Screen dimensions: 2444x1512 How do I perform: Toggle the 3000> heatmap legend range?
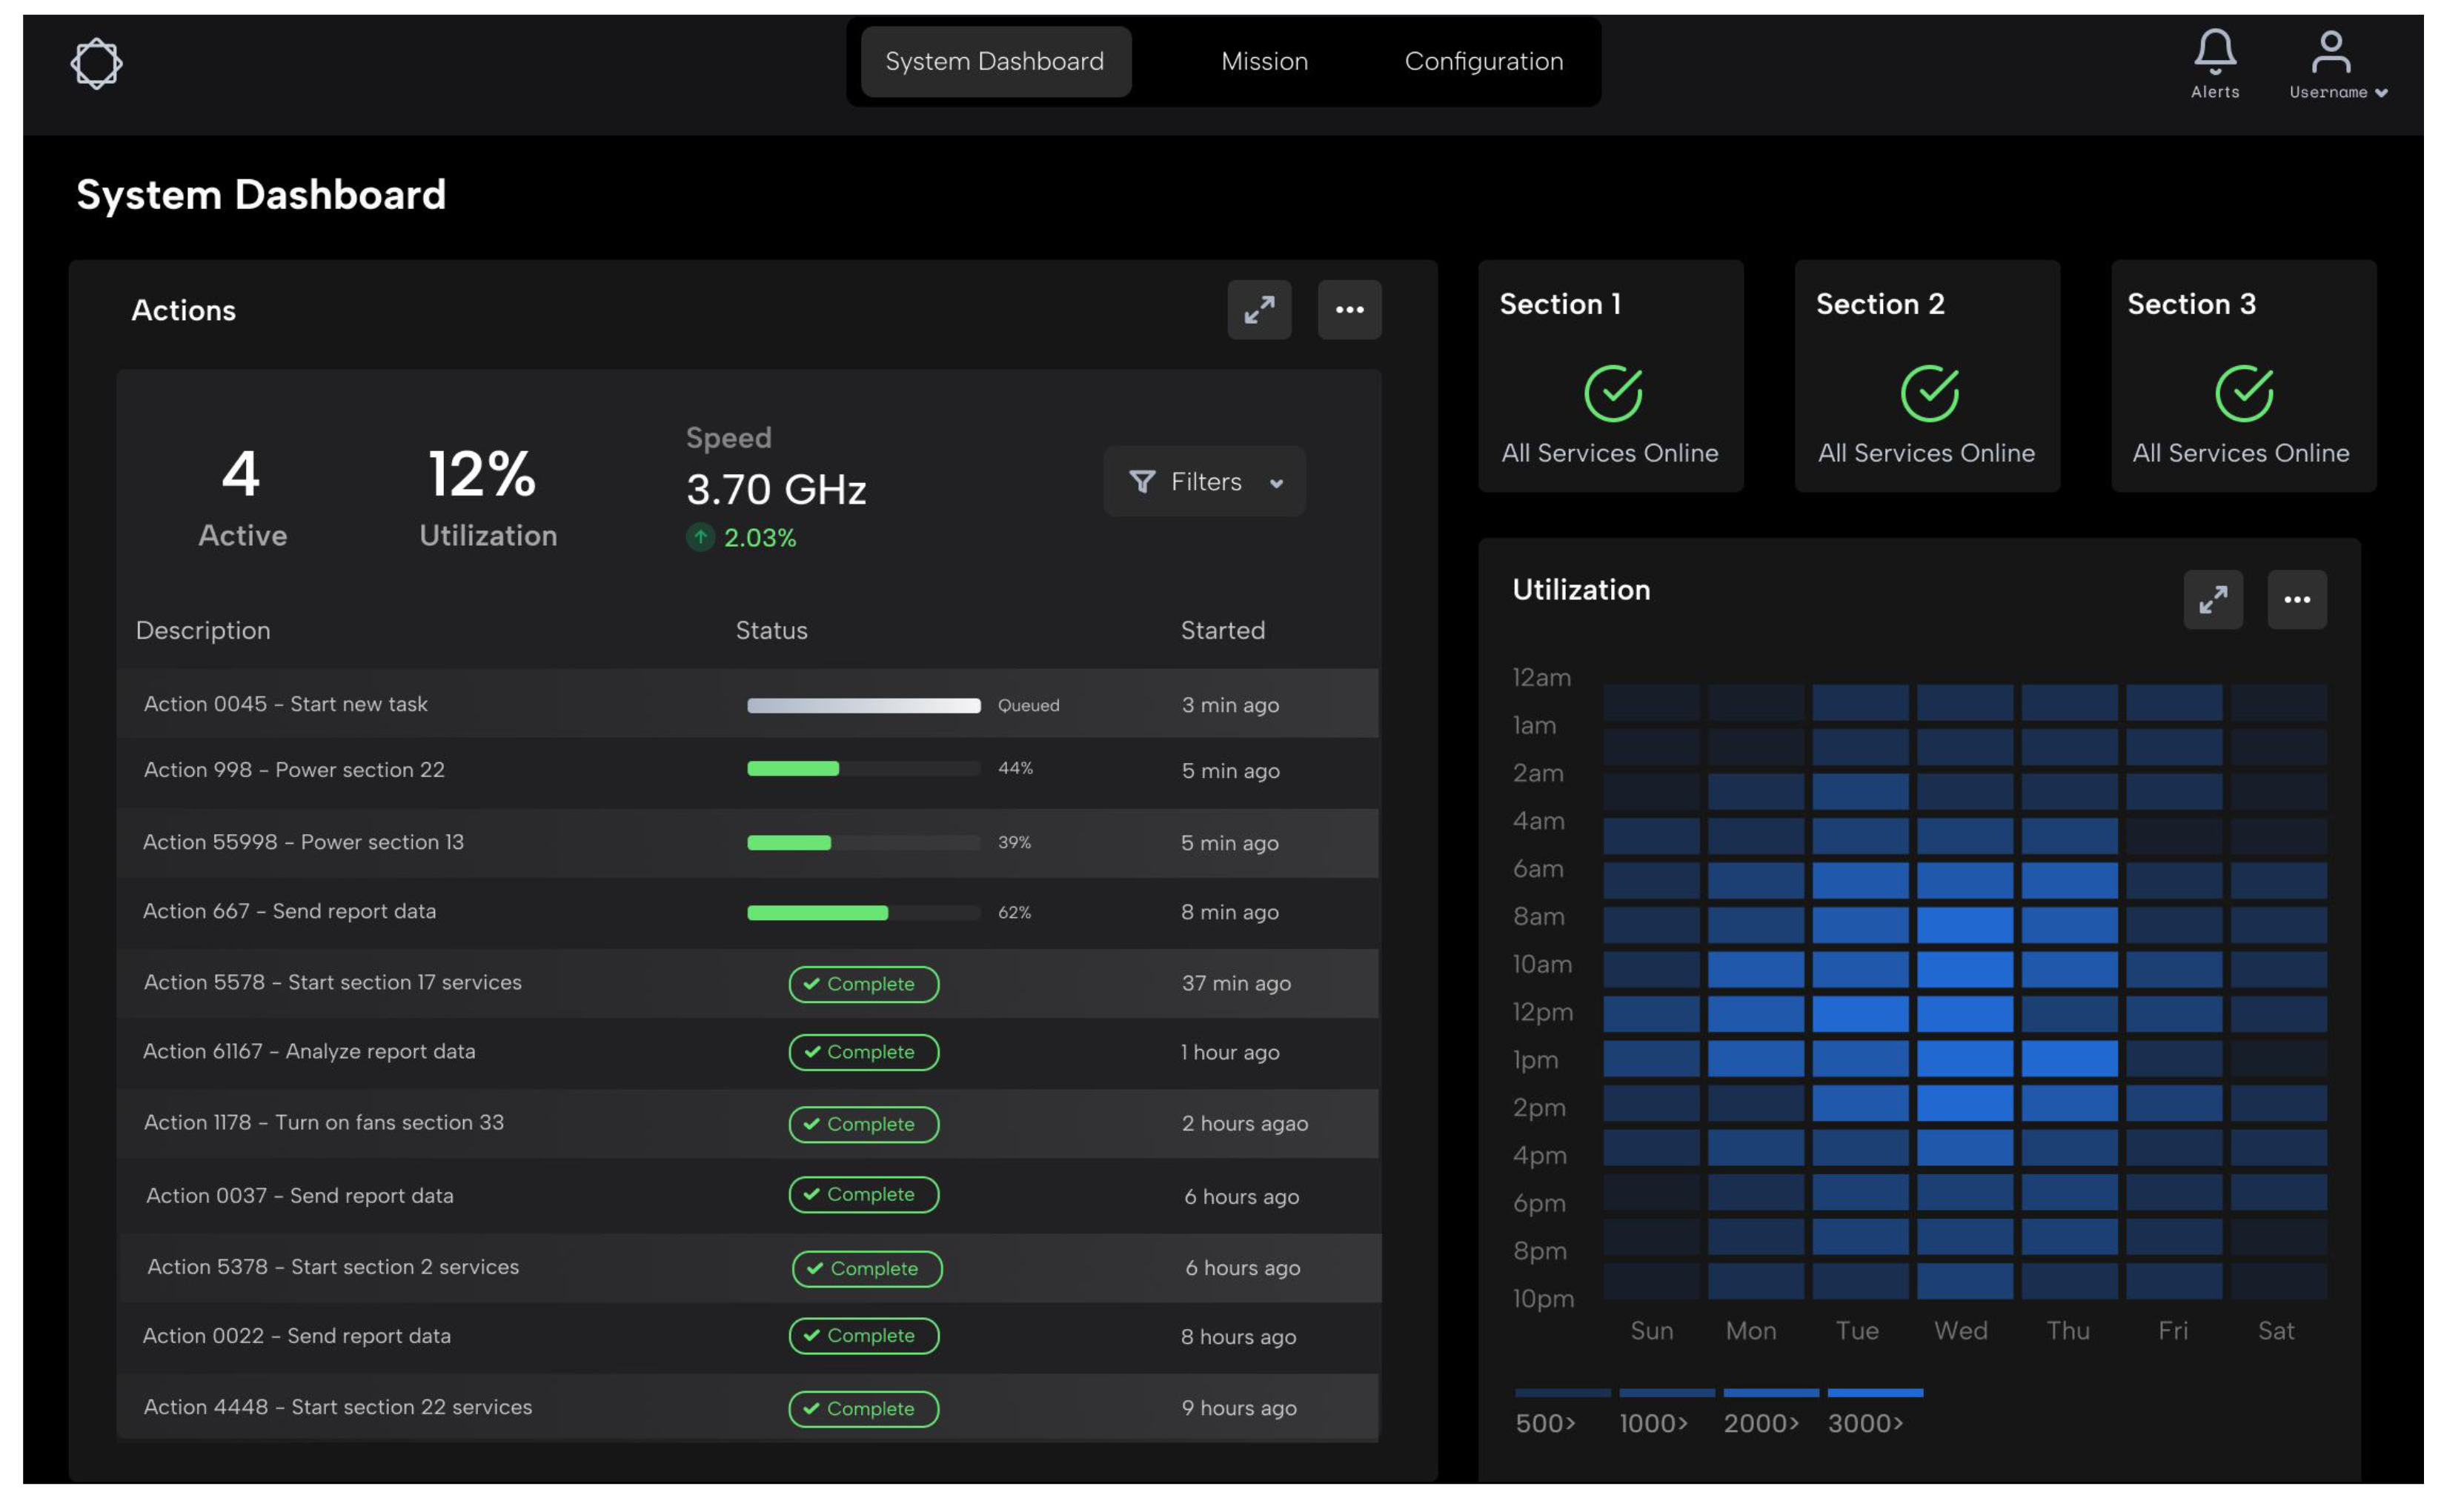(x=1865, y=1422)
